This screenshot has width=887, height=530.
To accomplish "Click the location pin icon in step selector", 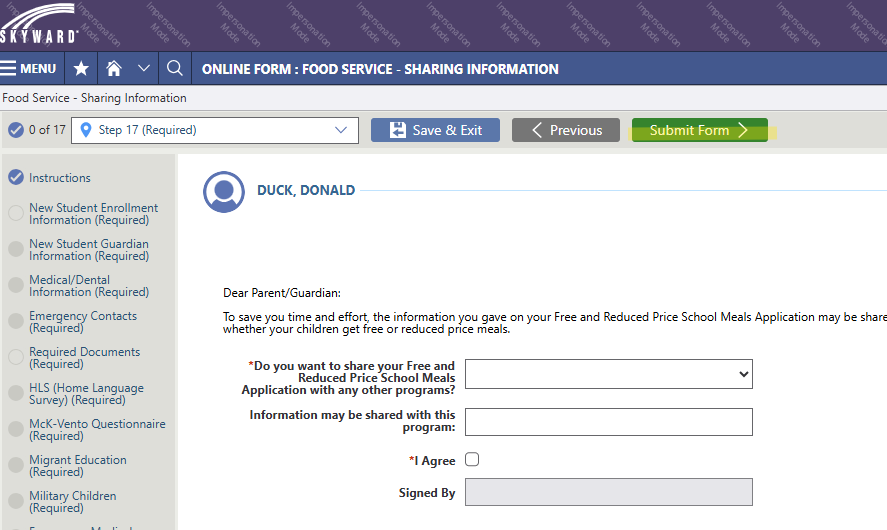I will 85,130.
